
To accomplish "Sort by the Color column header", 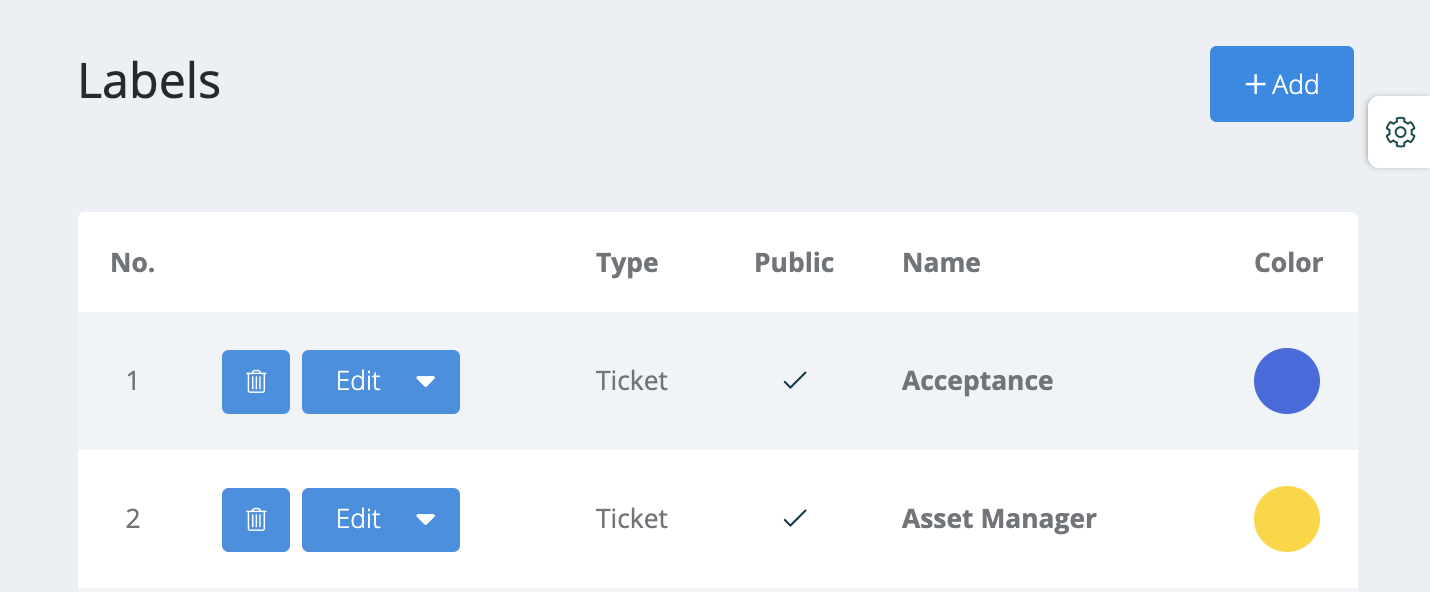I will pos(1288,263).
